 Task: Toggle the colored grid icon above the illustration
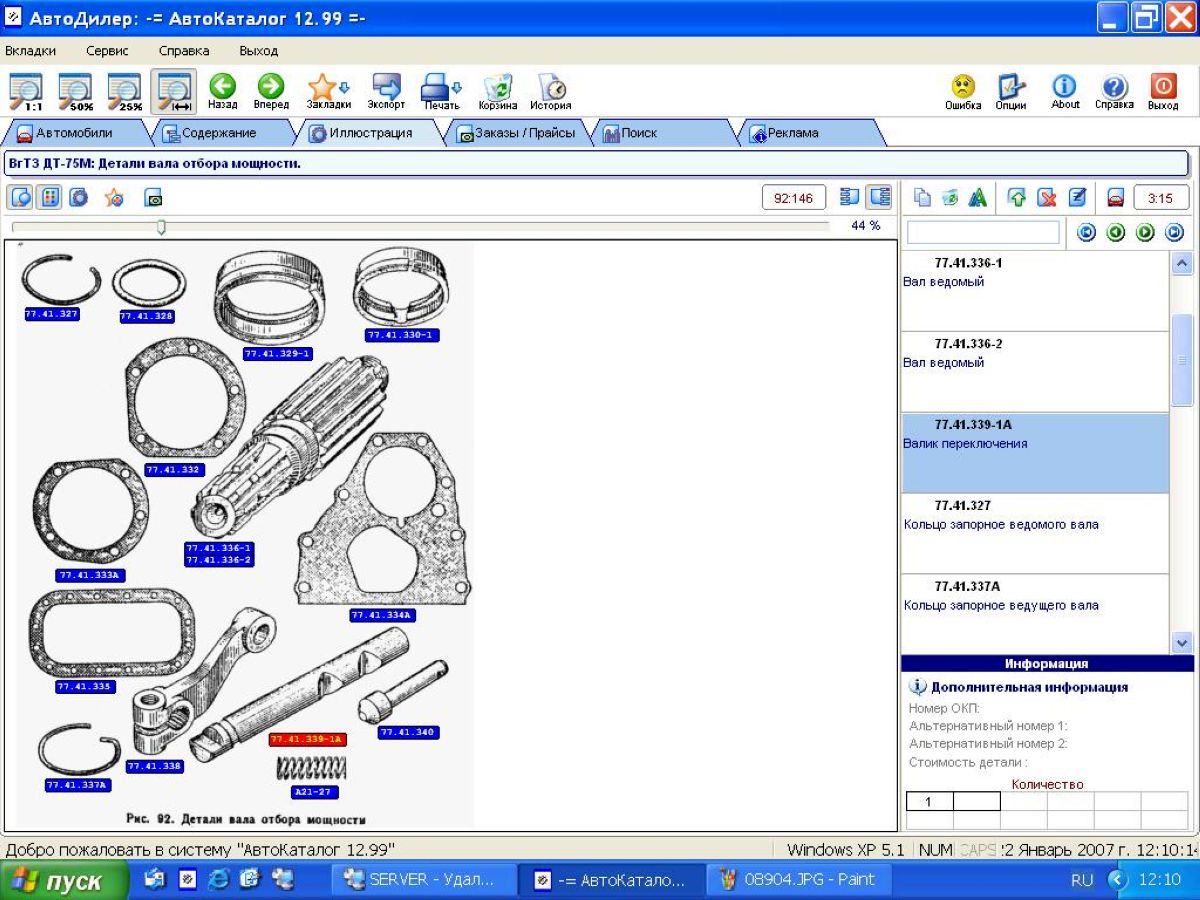click(x=49, y=197)
